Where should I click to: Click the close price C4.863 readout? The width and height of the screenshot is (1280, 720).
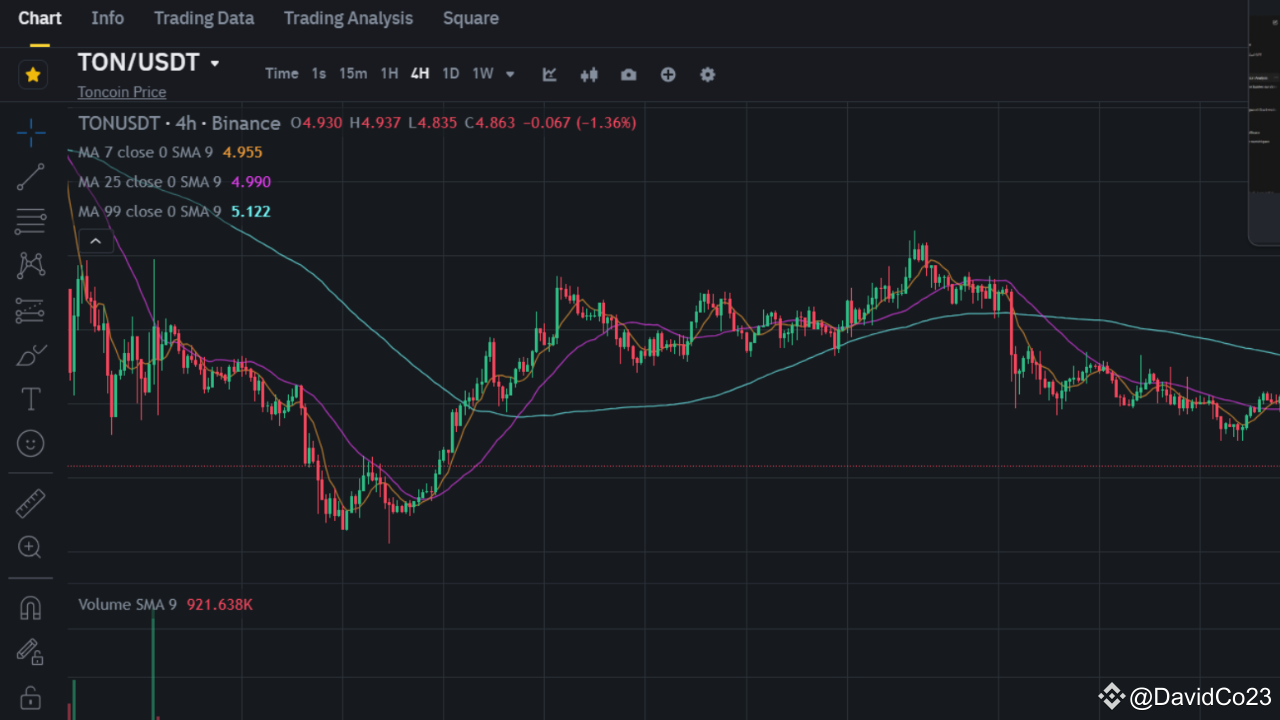tap(490, 123)
